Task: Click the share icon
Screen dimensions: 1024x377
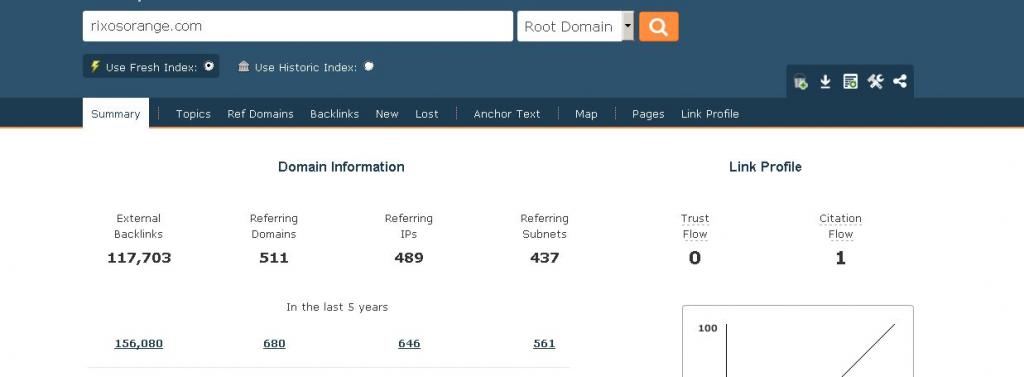Action: click(x=900, y=82)
